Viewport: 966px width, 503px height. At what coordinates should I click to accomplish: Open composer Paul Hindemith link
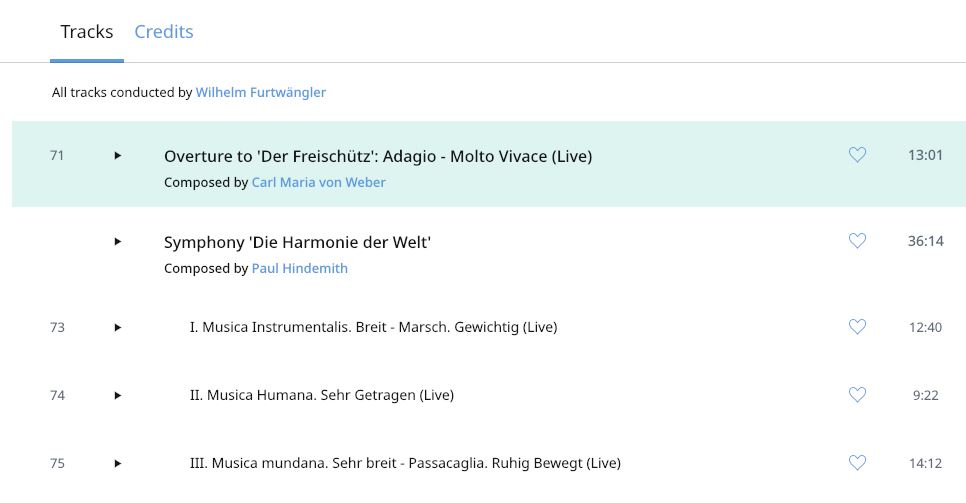299,268
